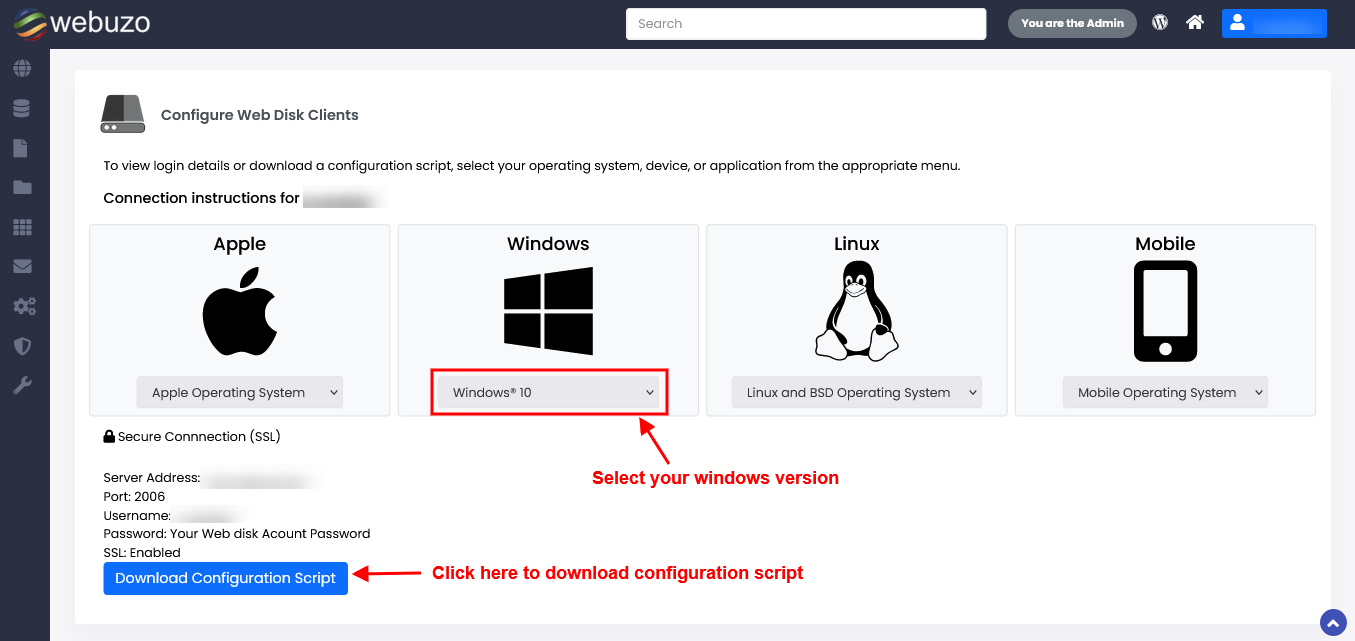Click the Webuzo logo
Image resolution: width=1355 pixels, height=641 pixels.
point(80,22)
